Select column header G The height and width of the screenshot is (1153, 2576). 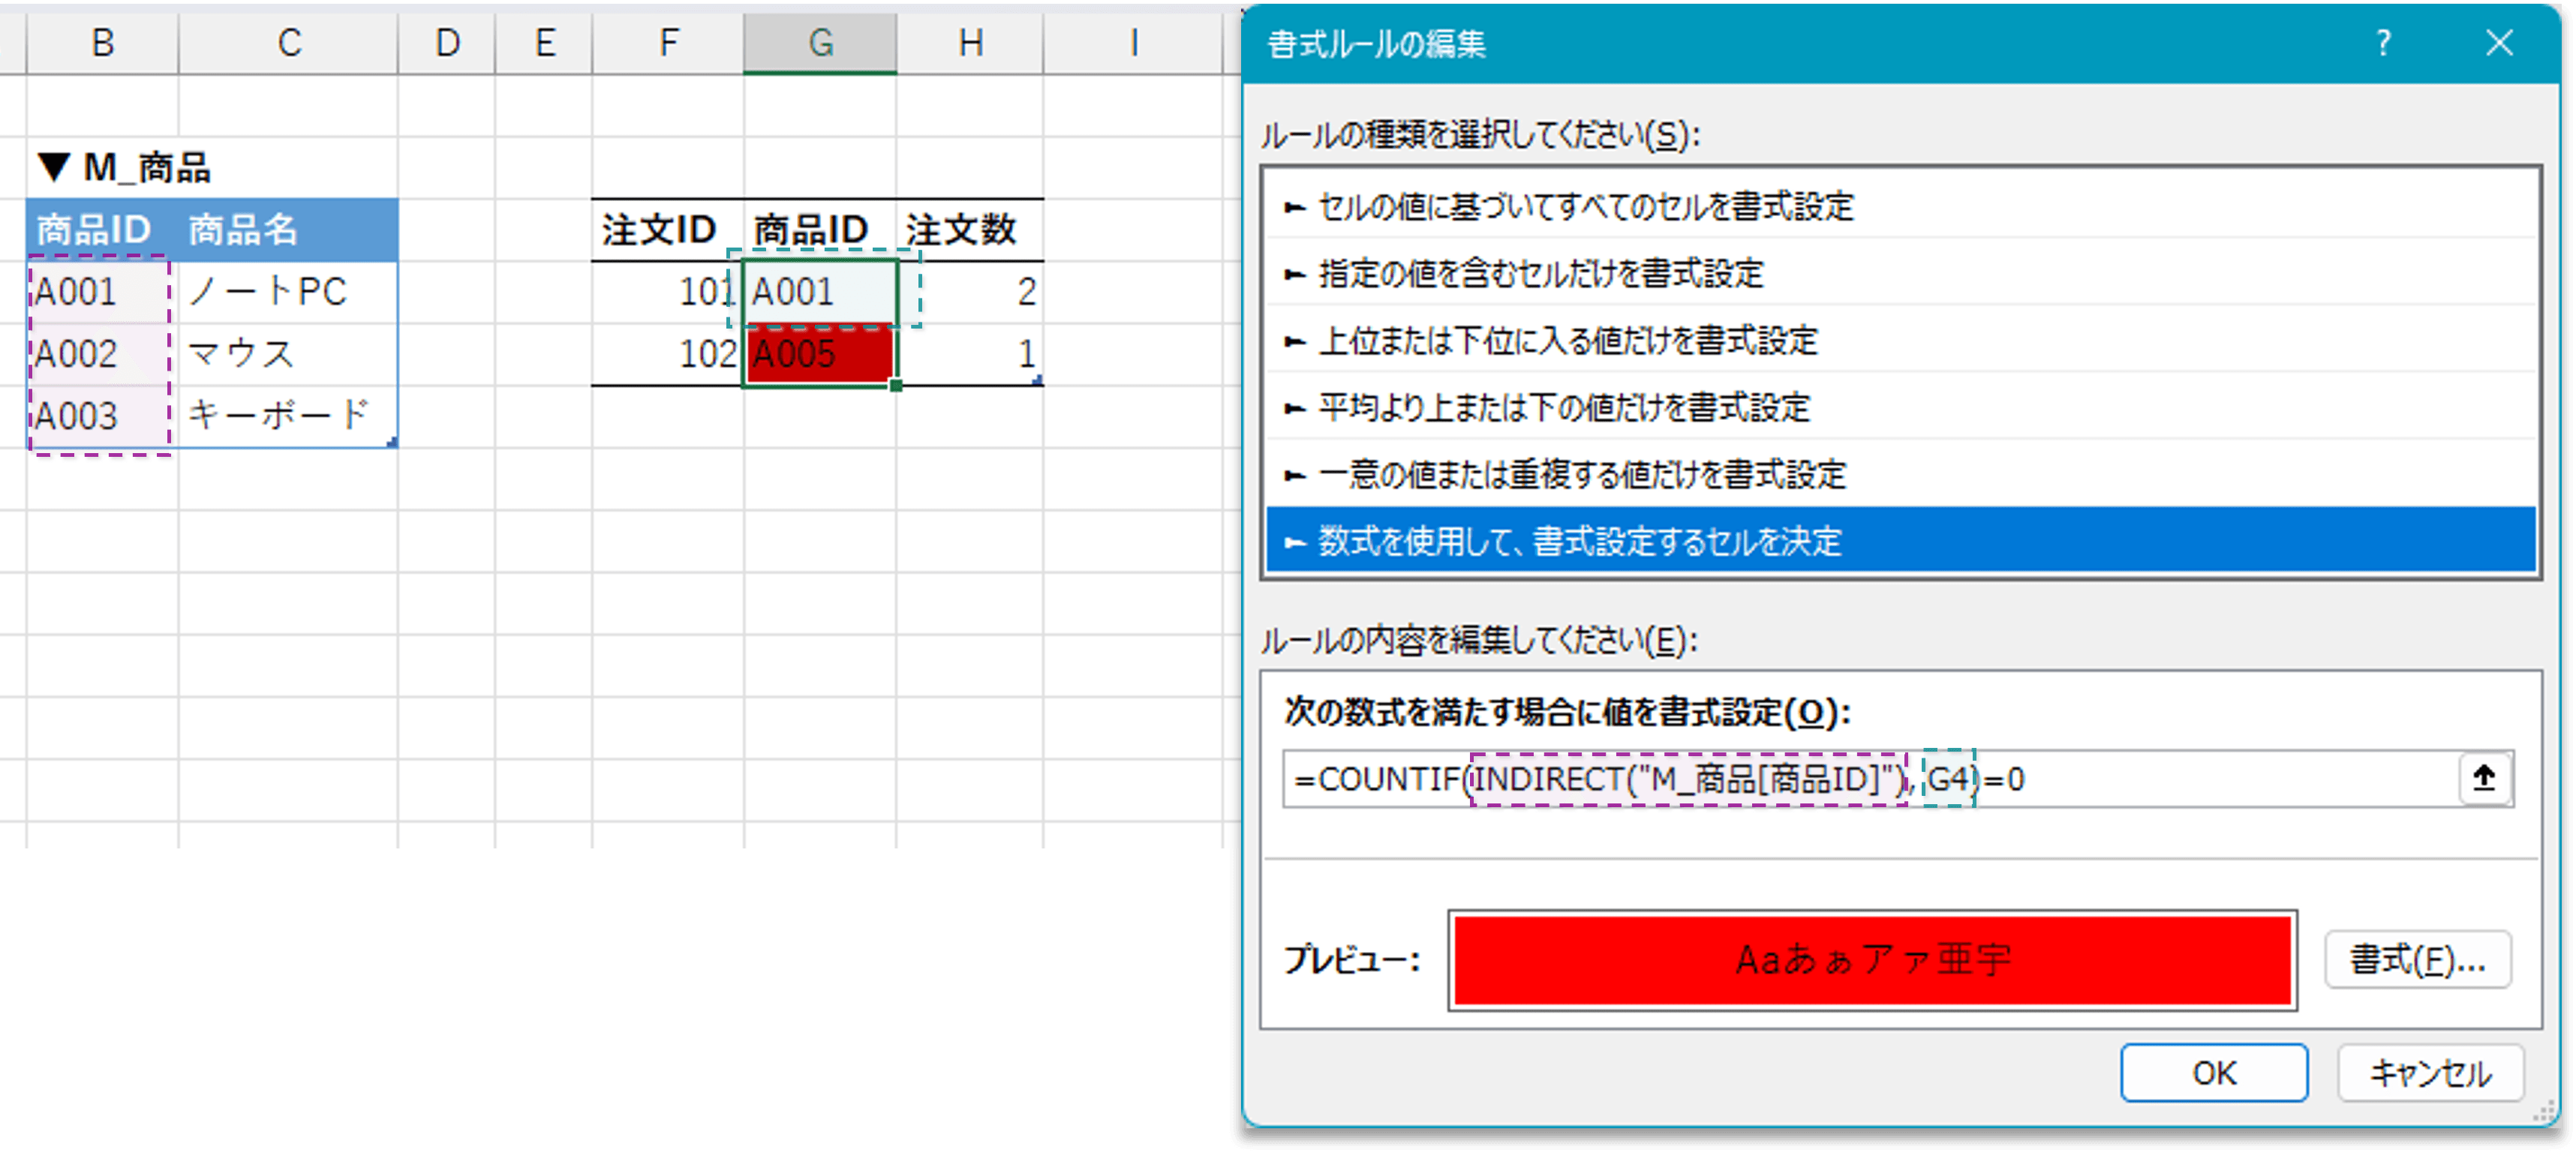(820, 42)
